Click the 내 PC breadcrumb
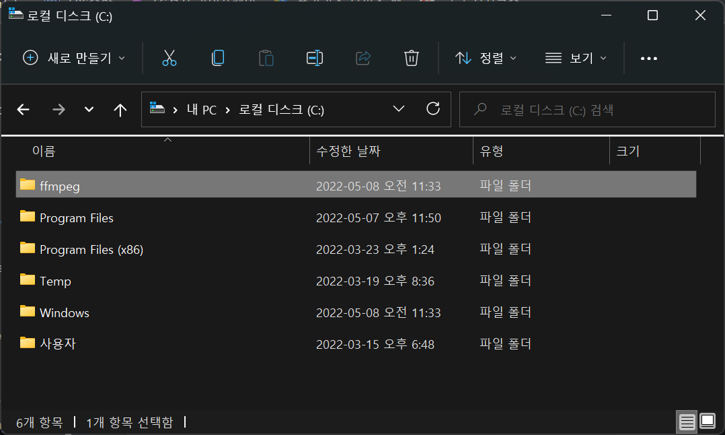The width and height of the screenshot is (725, 435). coord(201,110)
